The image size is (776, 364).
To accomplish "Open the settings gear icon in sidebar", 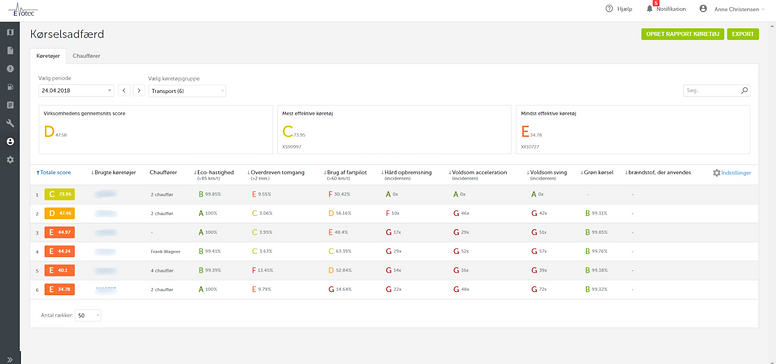I will point(10,160).
